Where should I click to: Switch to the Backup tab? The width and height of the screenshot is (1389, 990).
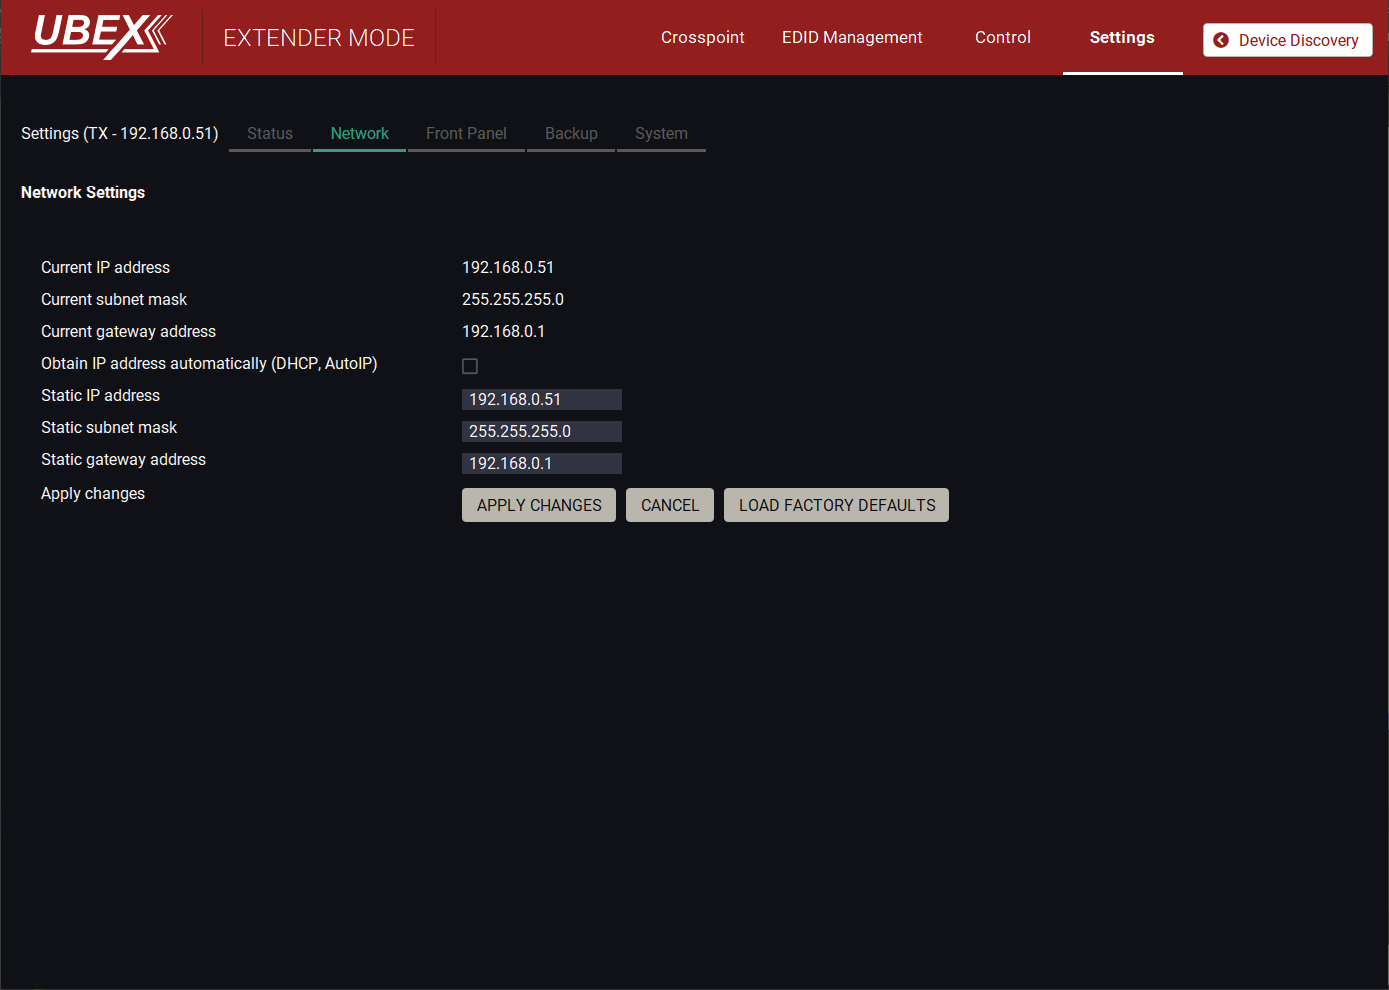pyautogui.click(x=571, y=134)
